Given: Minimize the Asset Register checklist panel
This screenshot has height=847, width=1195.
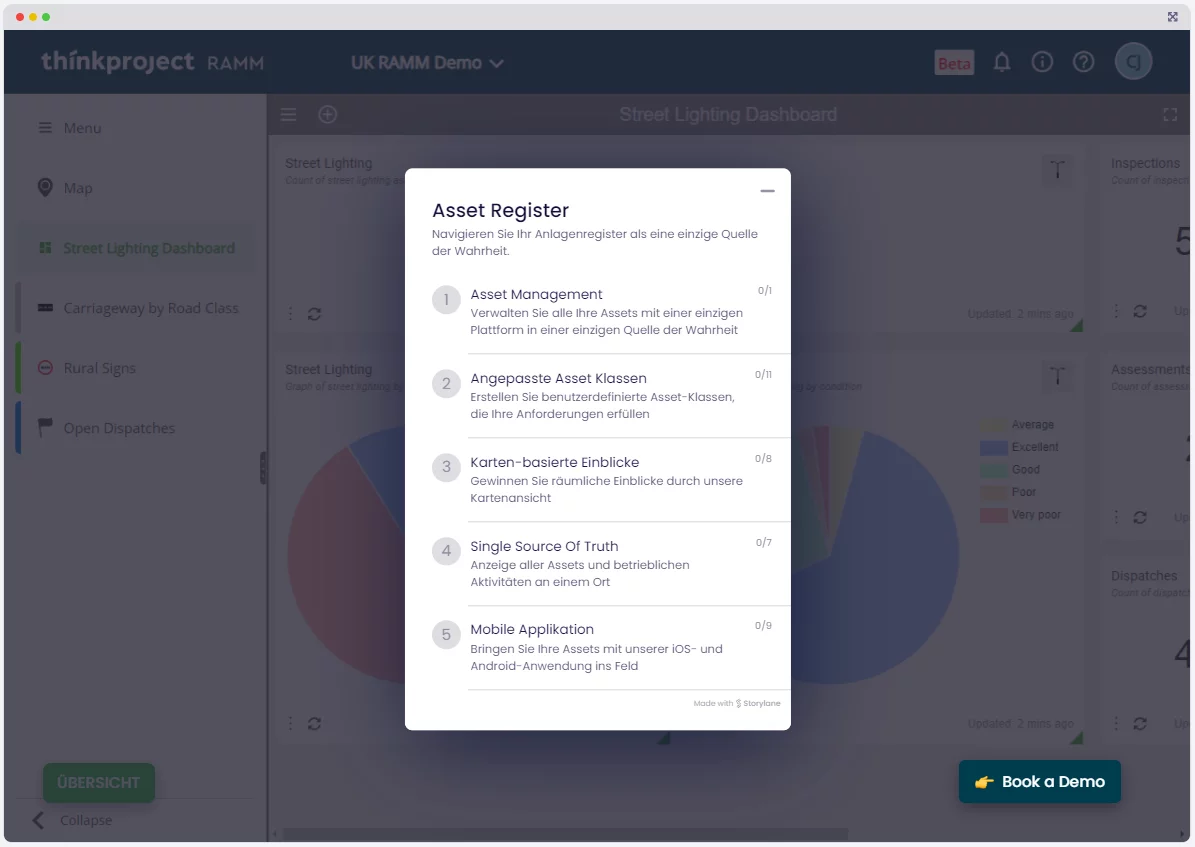Looking at the screenshot, I should 767,191.
